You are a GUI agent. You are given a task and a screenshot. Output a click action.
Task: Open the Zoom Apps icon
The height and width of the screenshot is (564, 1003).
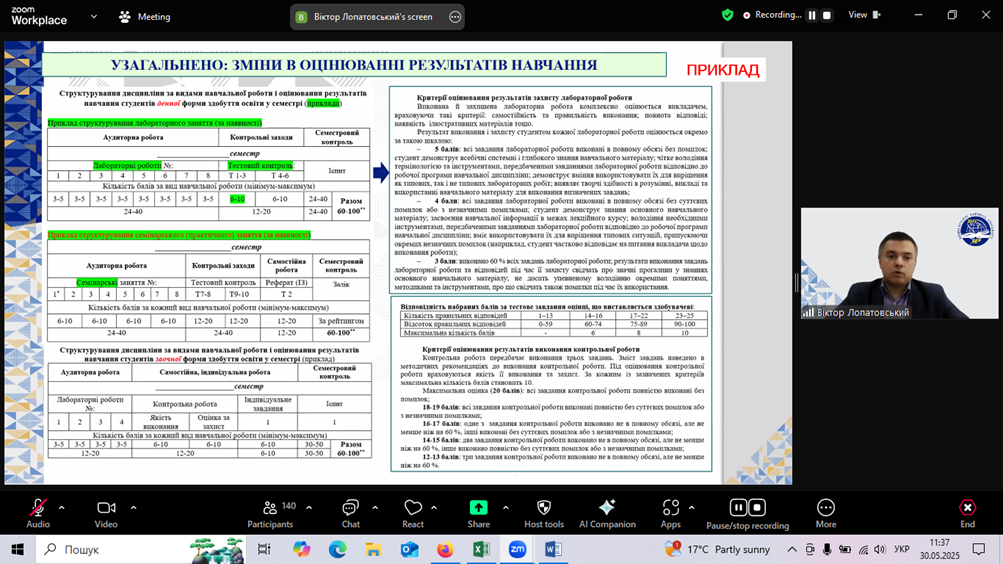pos(670,508)
